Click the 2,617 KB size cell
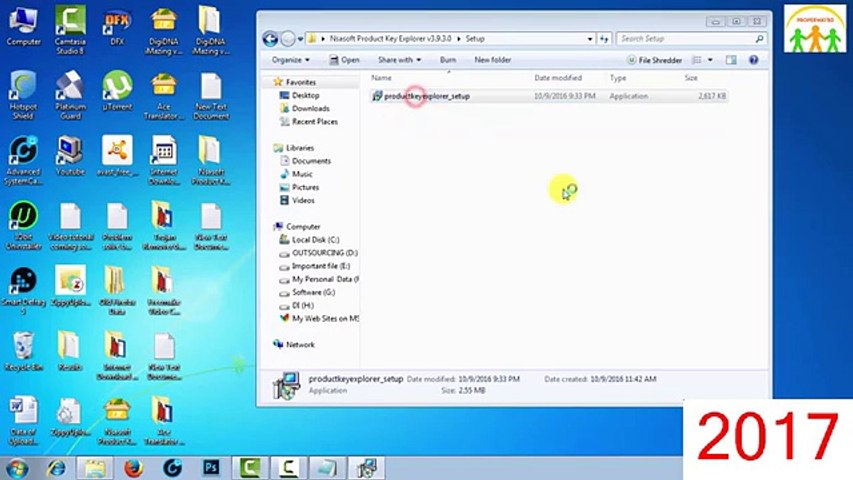The width and height of the screenshot is (853, 480). click(712, 96)
